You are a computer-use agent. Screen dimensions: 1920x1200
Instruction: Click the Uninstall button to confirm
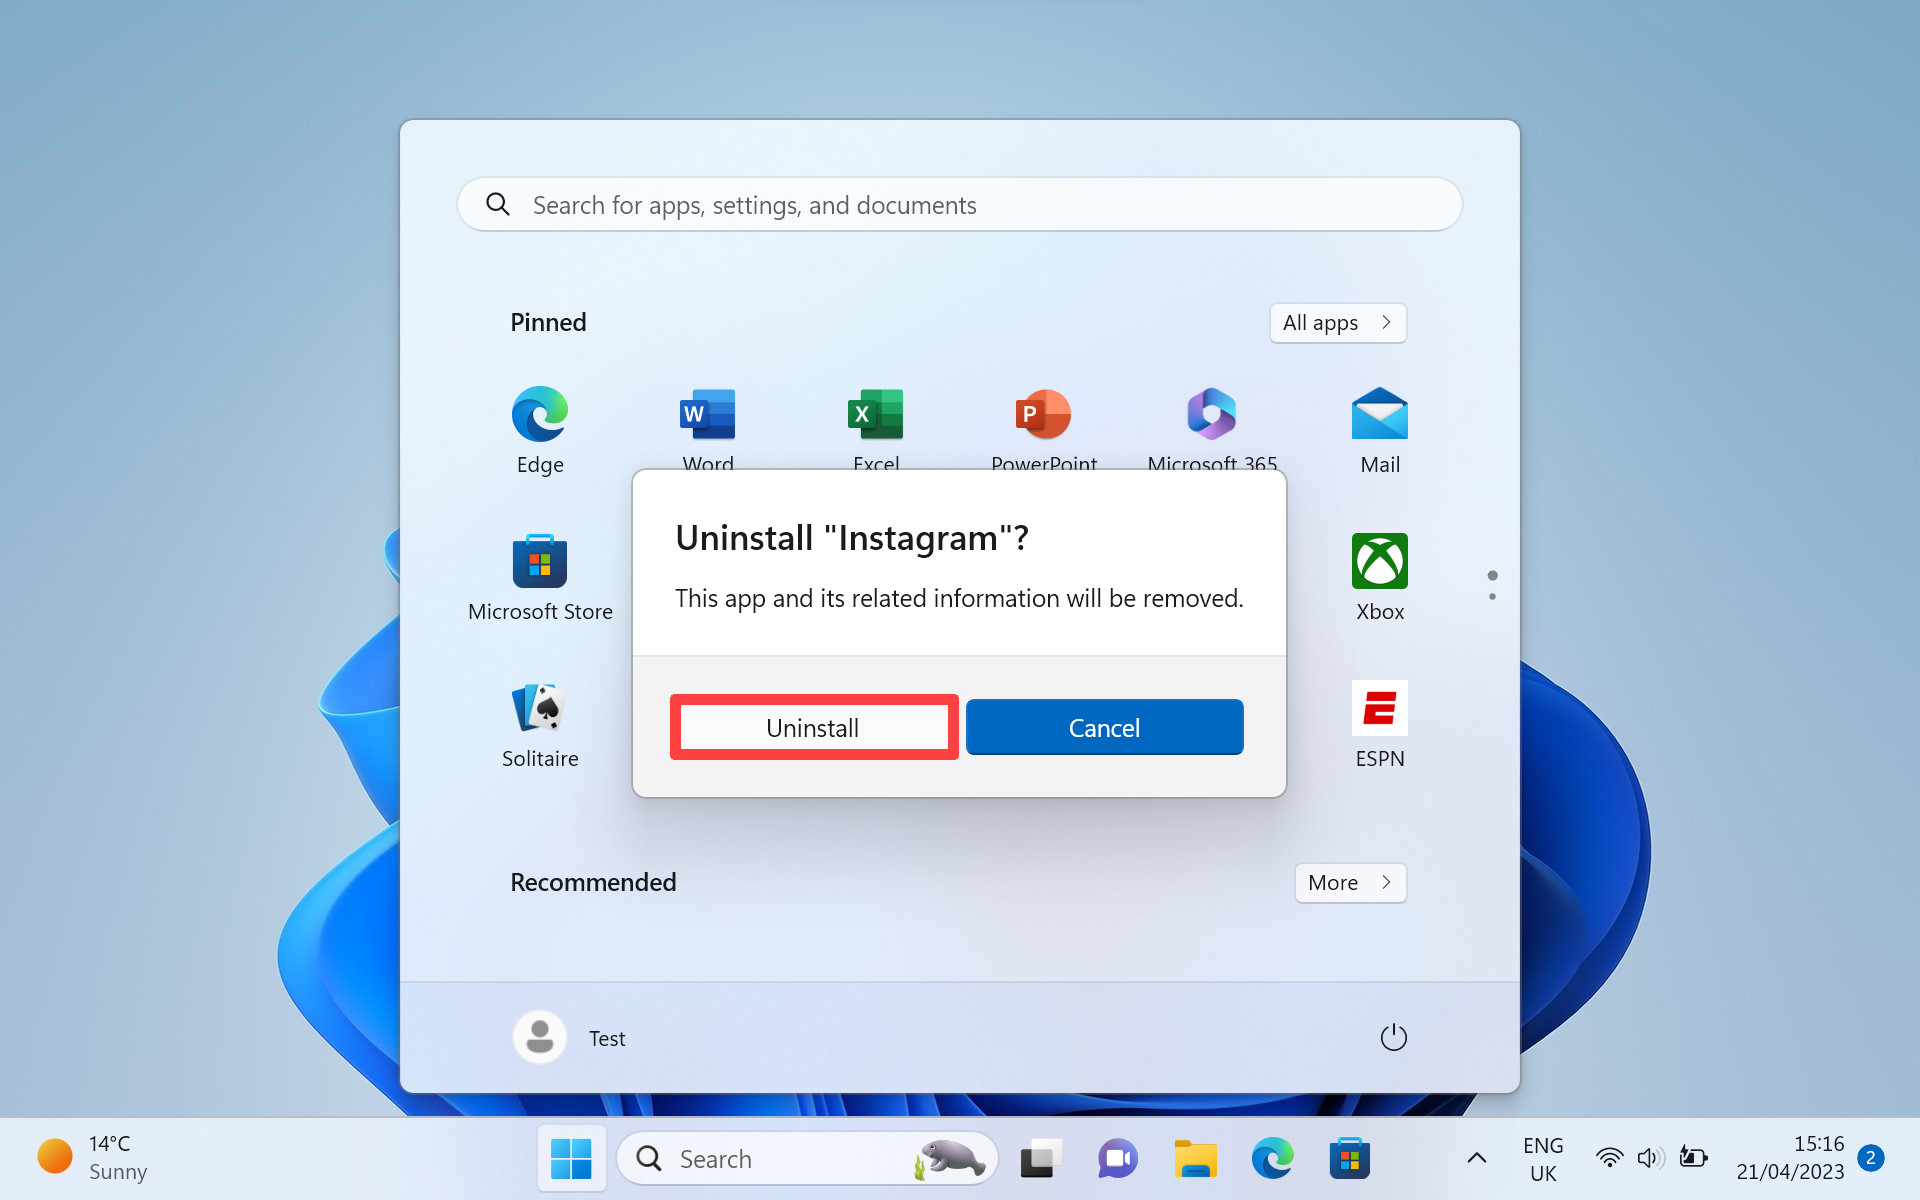(x=813, y=726)
